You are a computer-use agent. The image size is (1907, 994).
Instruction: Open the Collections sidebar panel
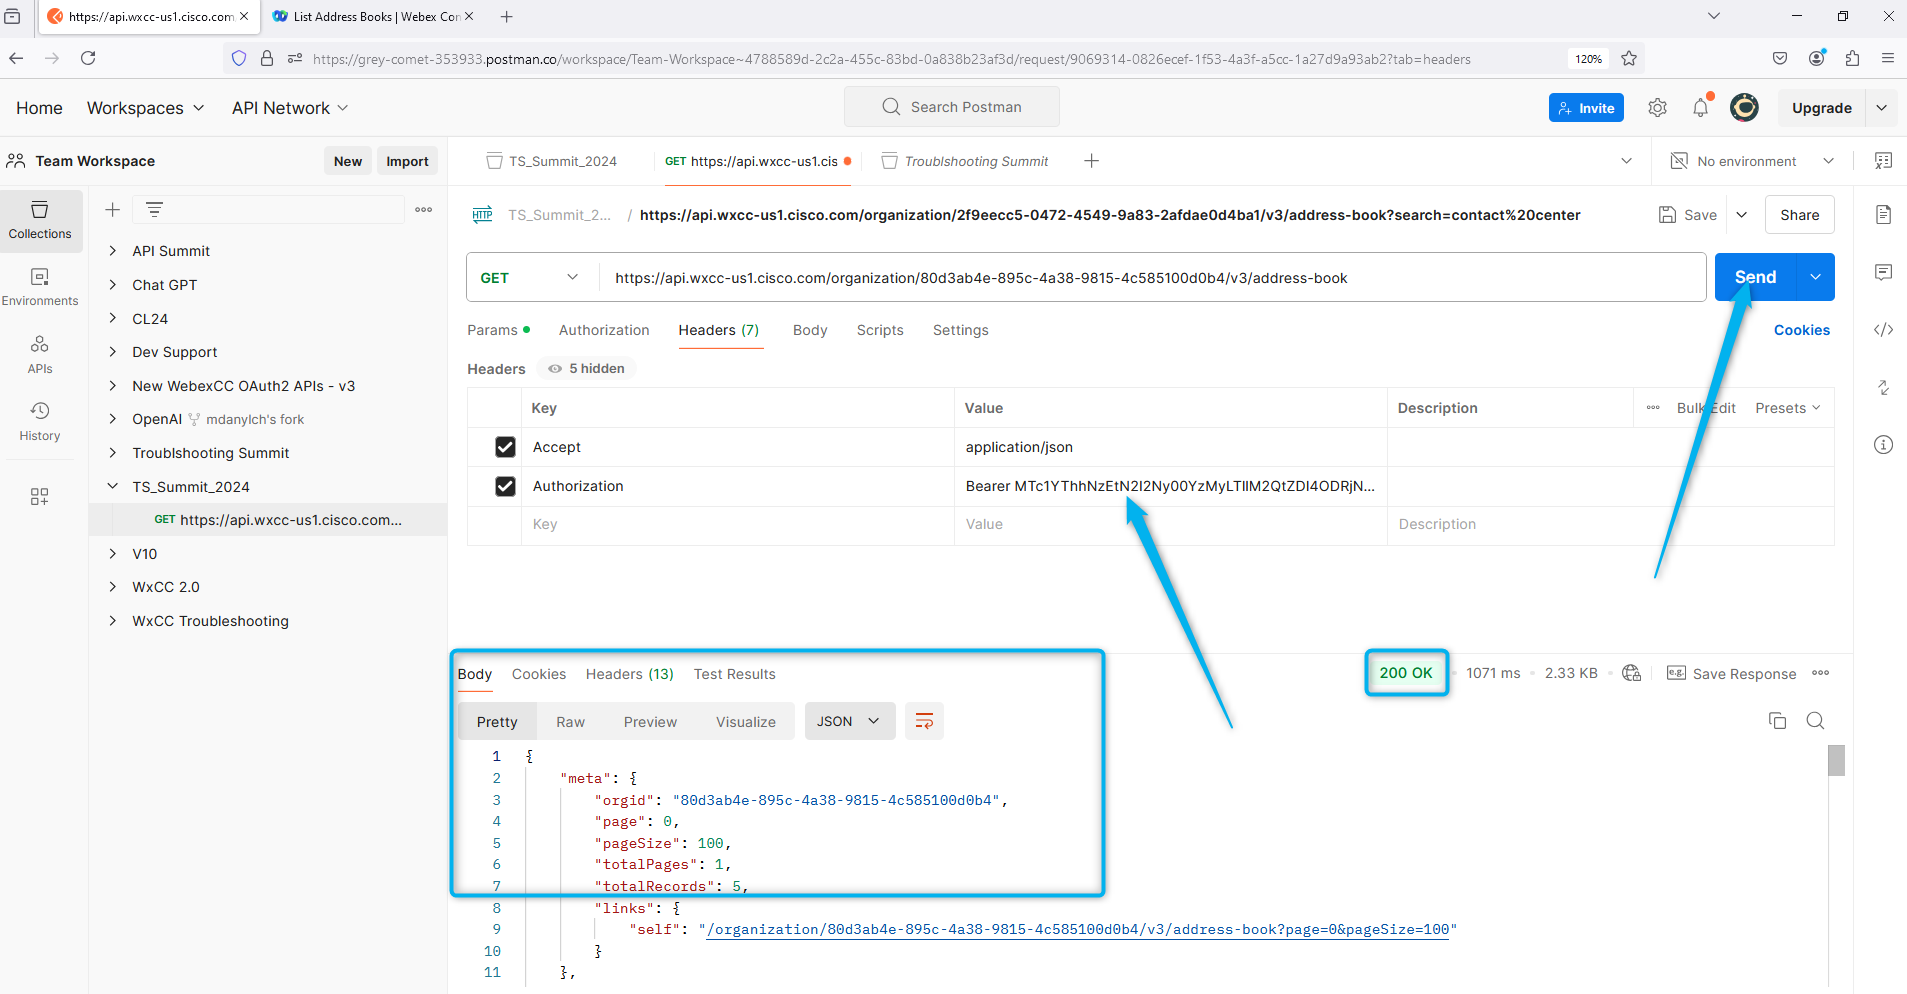(x=40, y=220)
